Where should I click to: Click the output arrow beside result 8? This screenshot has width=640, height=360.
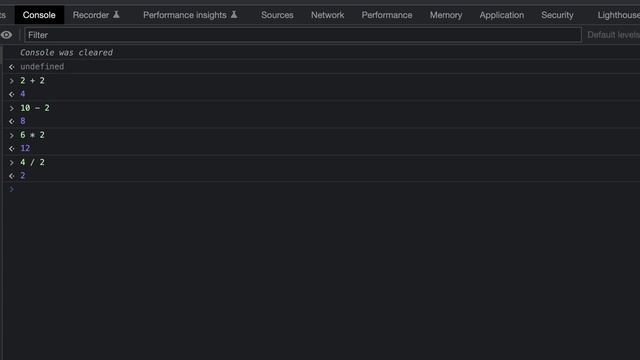click(x=11, y=121)
